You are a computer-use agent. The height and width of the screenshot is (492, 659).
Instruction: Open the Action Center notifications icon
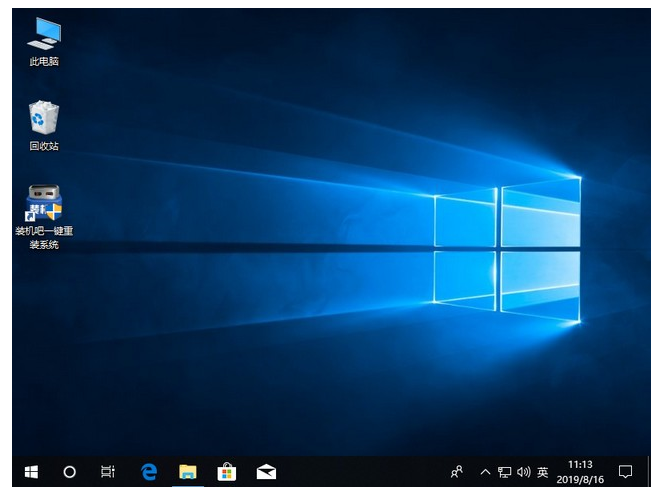[625, 471]
